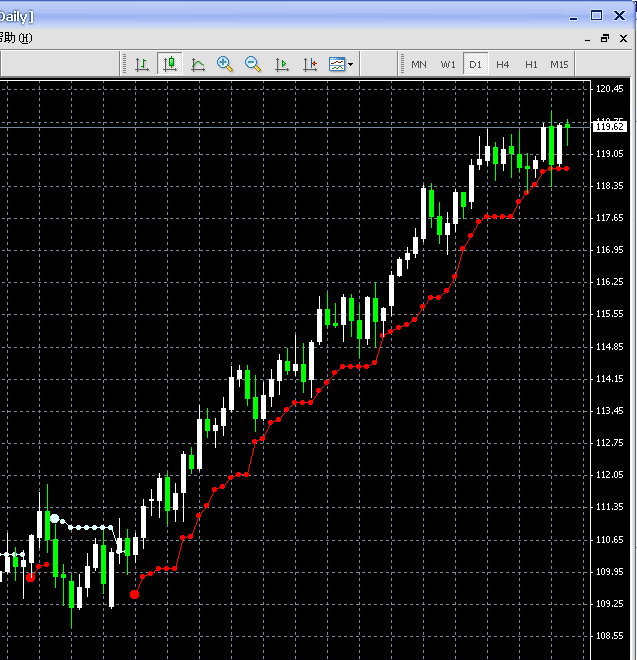The width and height of the screenshot is (637, 660).
Task: Select the Line Chart icon
Action: pos(197,64)
